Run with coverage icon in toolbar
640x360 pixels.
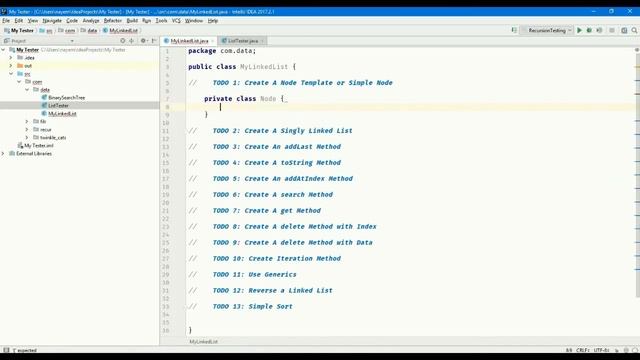[x=599, y=30]
